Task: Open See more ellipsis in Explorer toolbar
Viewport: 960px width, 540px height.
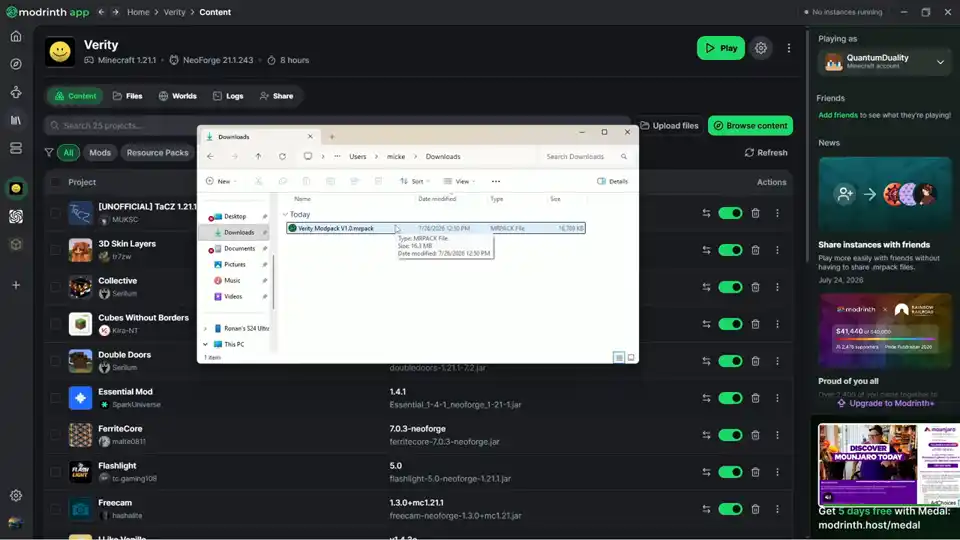Action: 496,181
